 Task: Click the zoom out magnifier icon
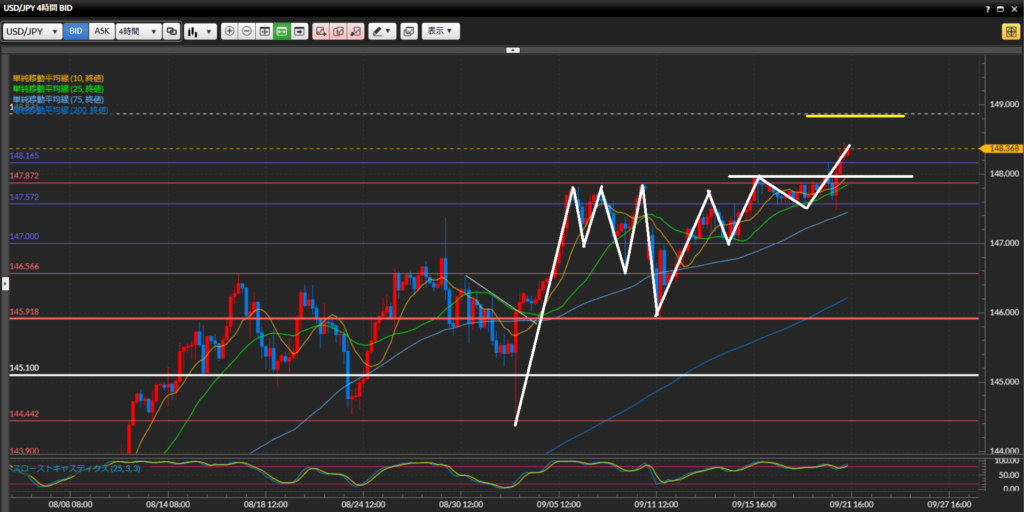[247, 31]
